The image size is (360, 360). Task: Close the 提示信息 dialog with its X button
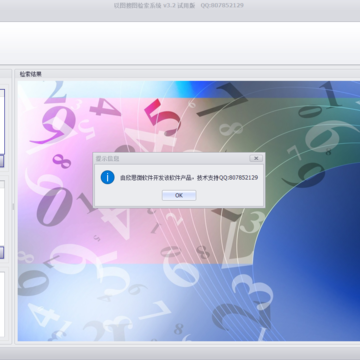[x=256, y=158]
